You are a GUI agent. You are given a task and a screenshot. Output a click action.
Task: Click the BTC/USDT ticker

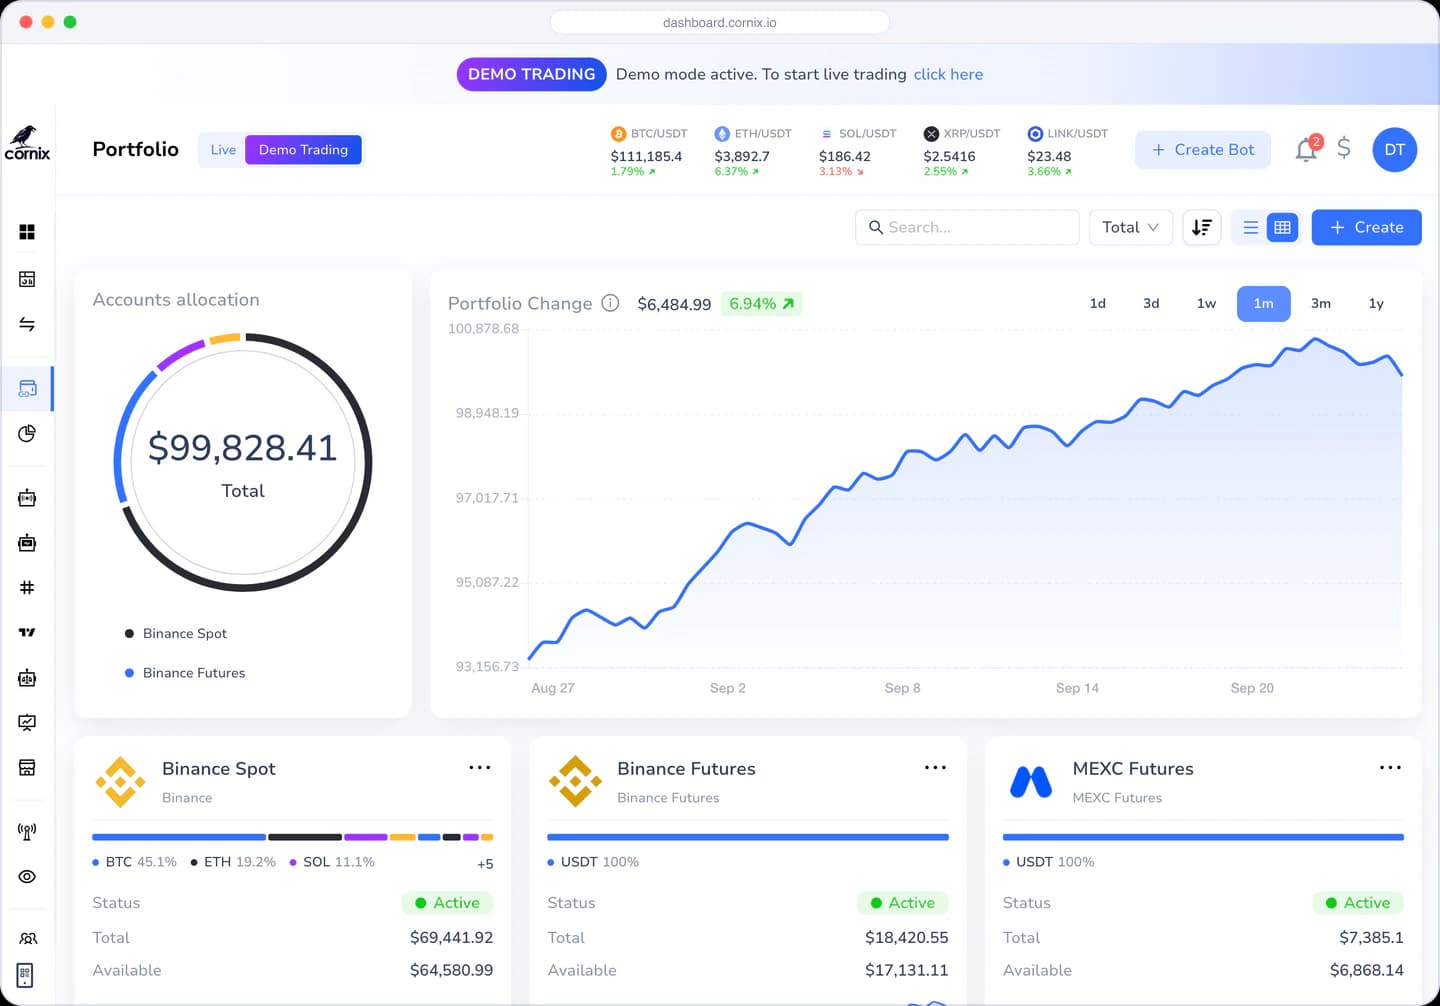click(x=648, y=152)
